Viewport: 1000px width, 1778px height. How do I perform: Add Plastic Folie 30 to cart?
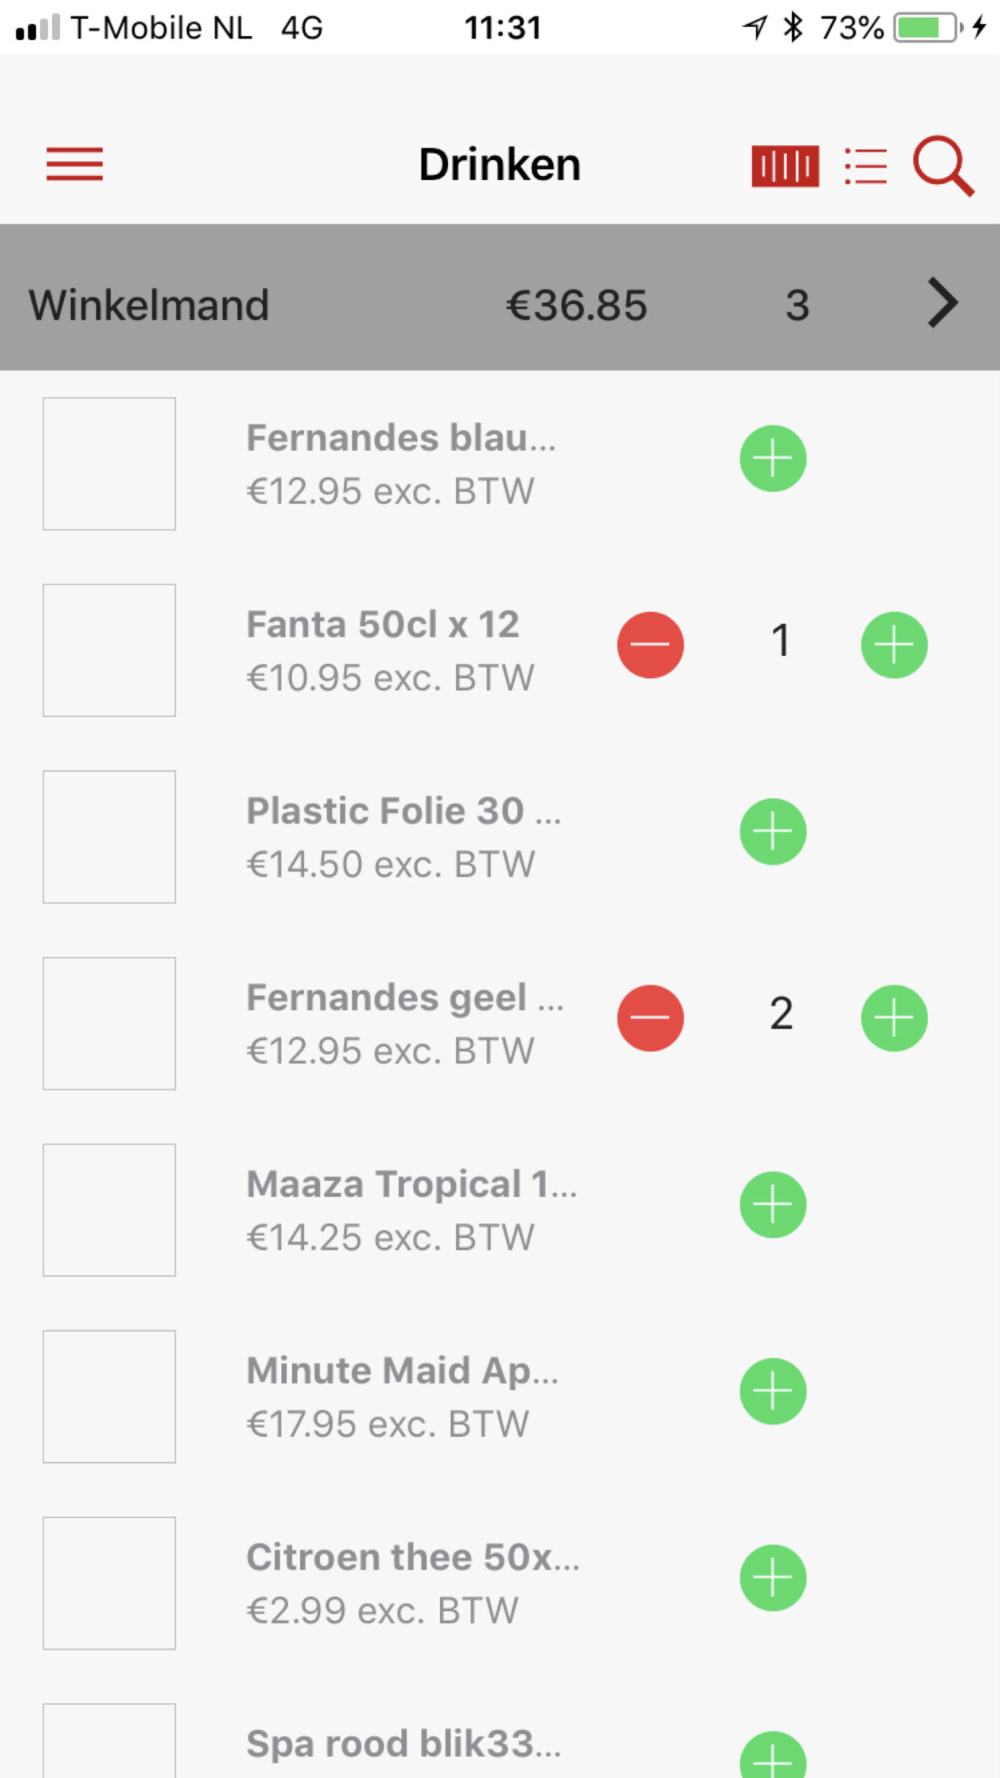(x=773, y=832)
